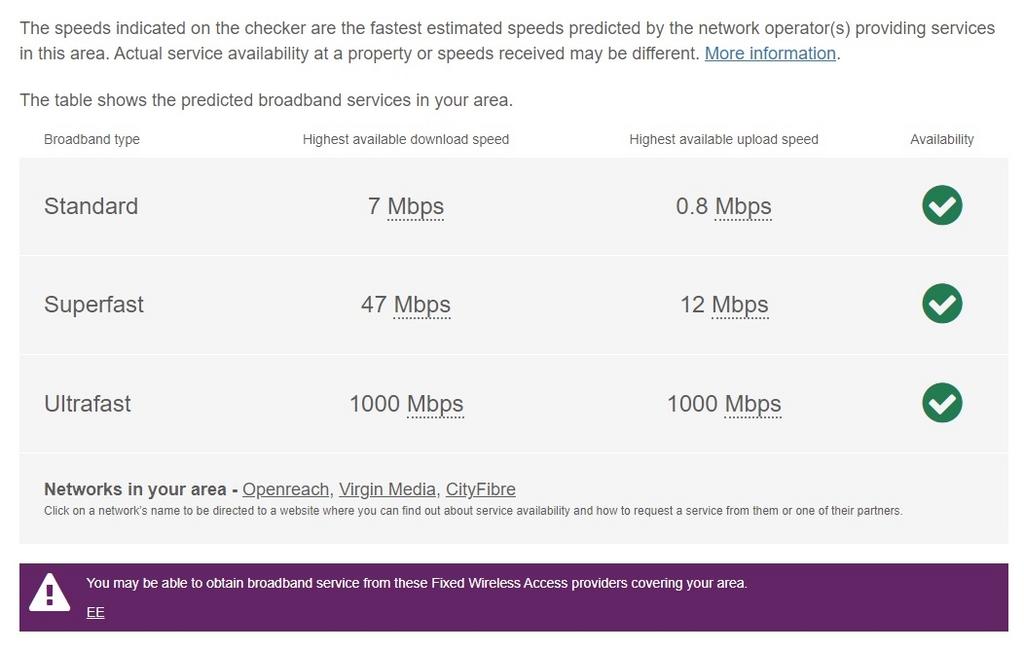1024x650 pixels.
Task: Select the Broadband type column header
Action: pyautogui.click(x=91, y=139)
